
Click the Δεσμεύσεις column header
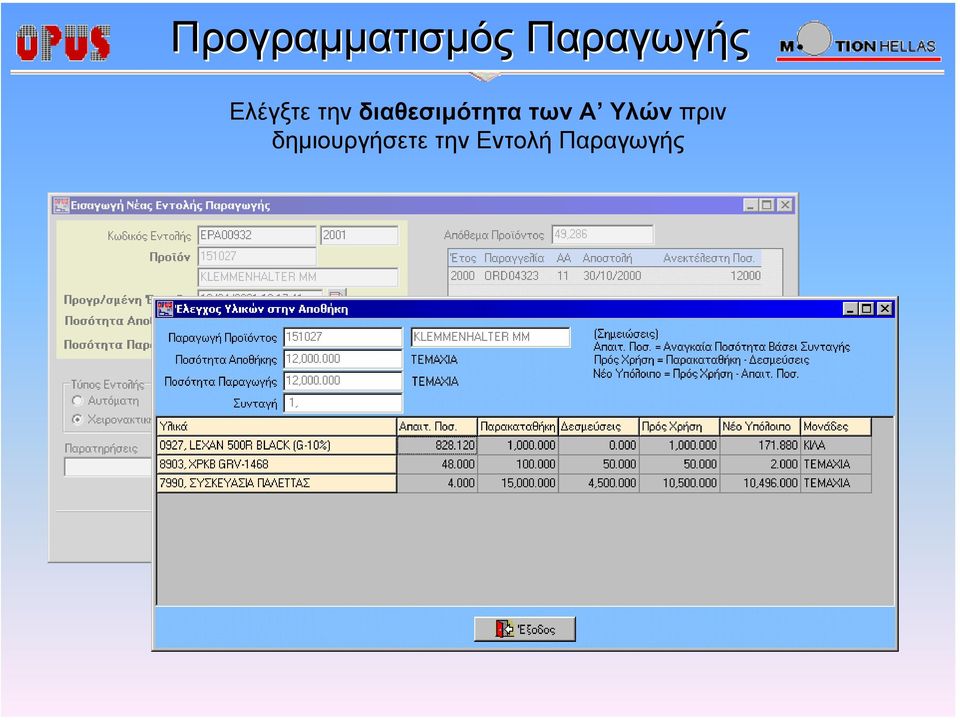coord(598,426)
